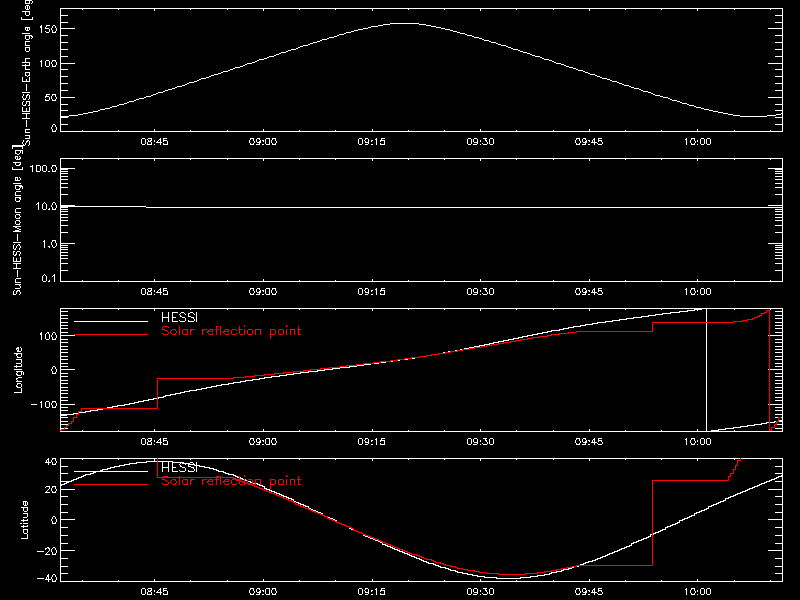This screenshot has width=800, height=600.
Task: Click the -20 tick on Latitude axis
Action: click(48, 551)
